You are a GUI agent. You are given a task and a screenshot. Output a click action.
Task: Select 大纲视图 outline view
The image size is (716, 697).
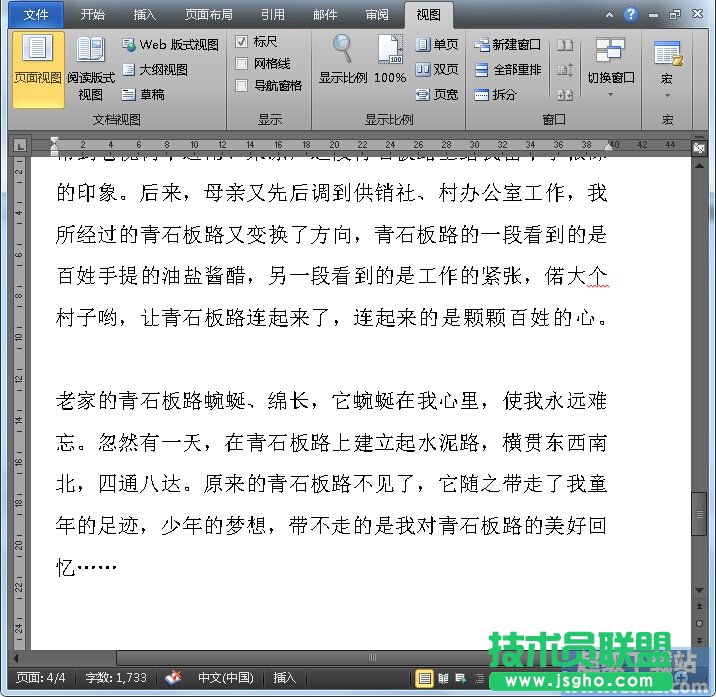click(x=155, y=70)
